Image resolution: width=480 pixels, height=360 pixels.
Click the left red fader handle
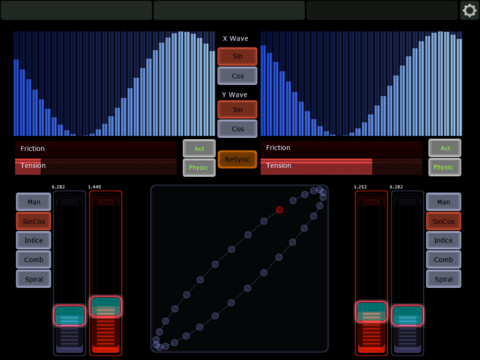tap(105, 306)
